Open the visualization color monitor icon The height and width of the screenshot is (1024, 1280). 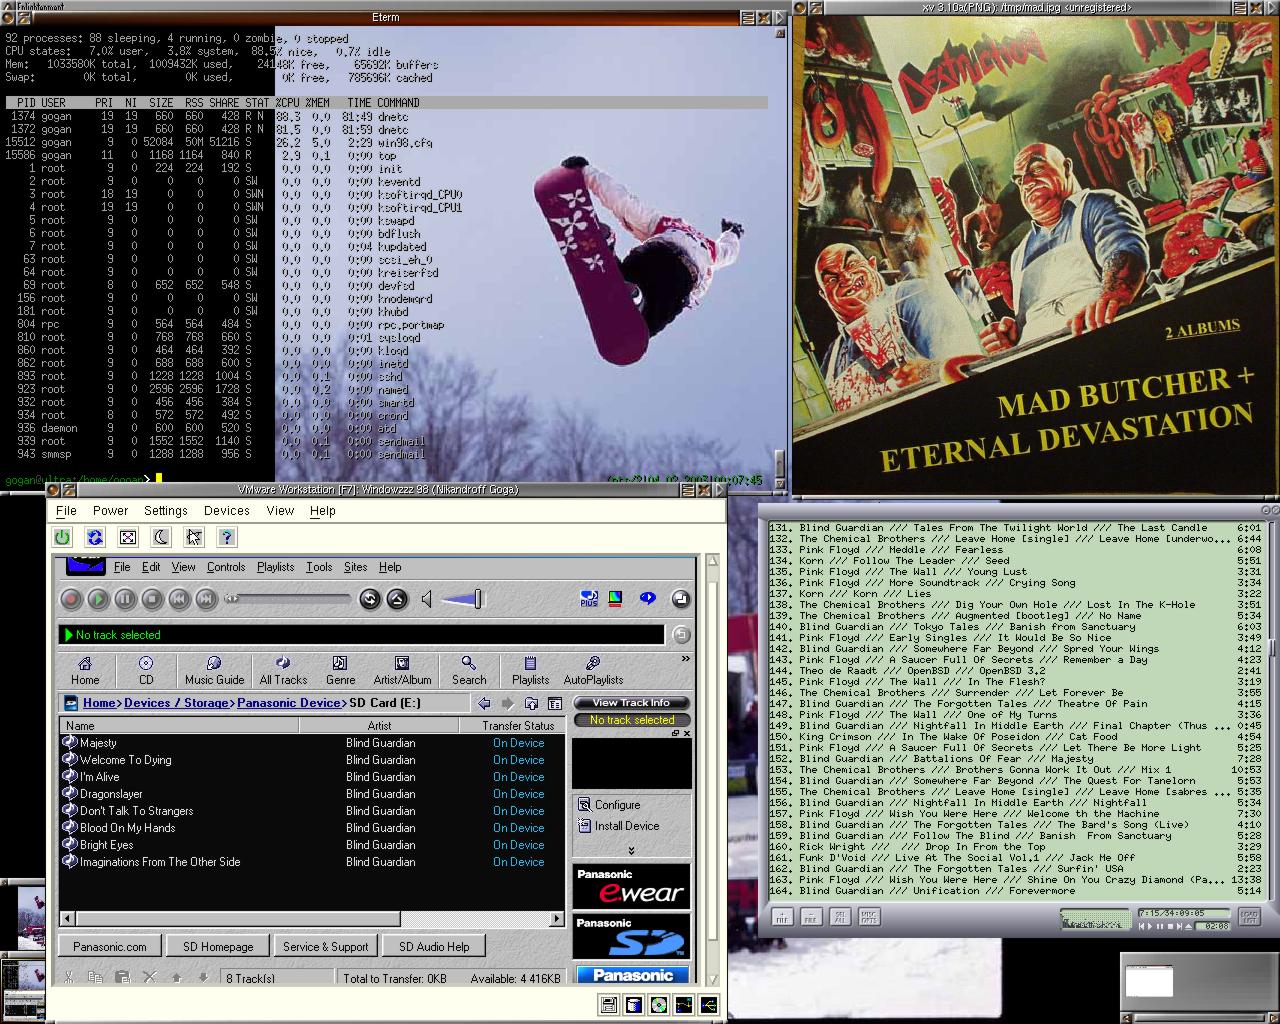point(616,598)
